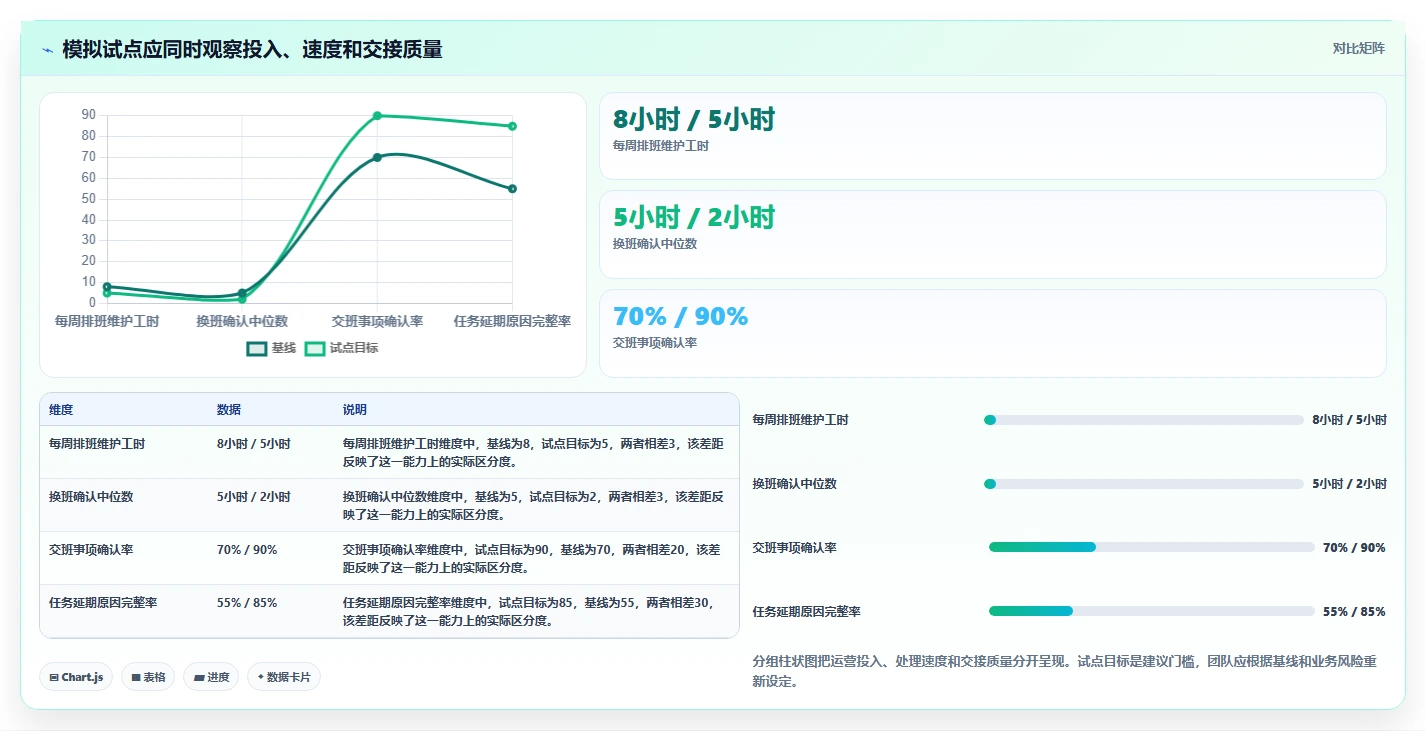Click the 对比矩阵 label in the header
Viewport: 1426px width, 731px height.
pyautogui.click(x=1358, y=48)
